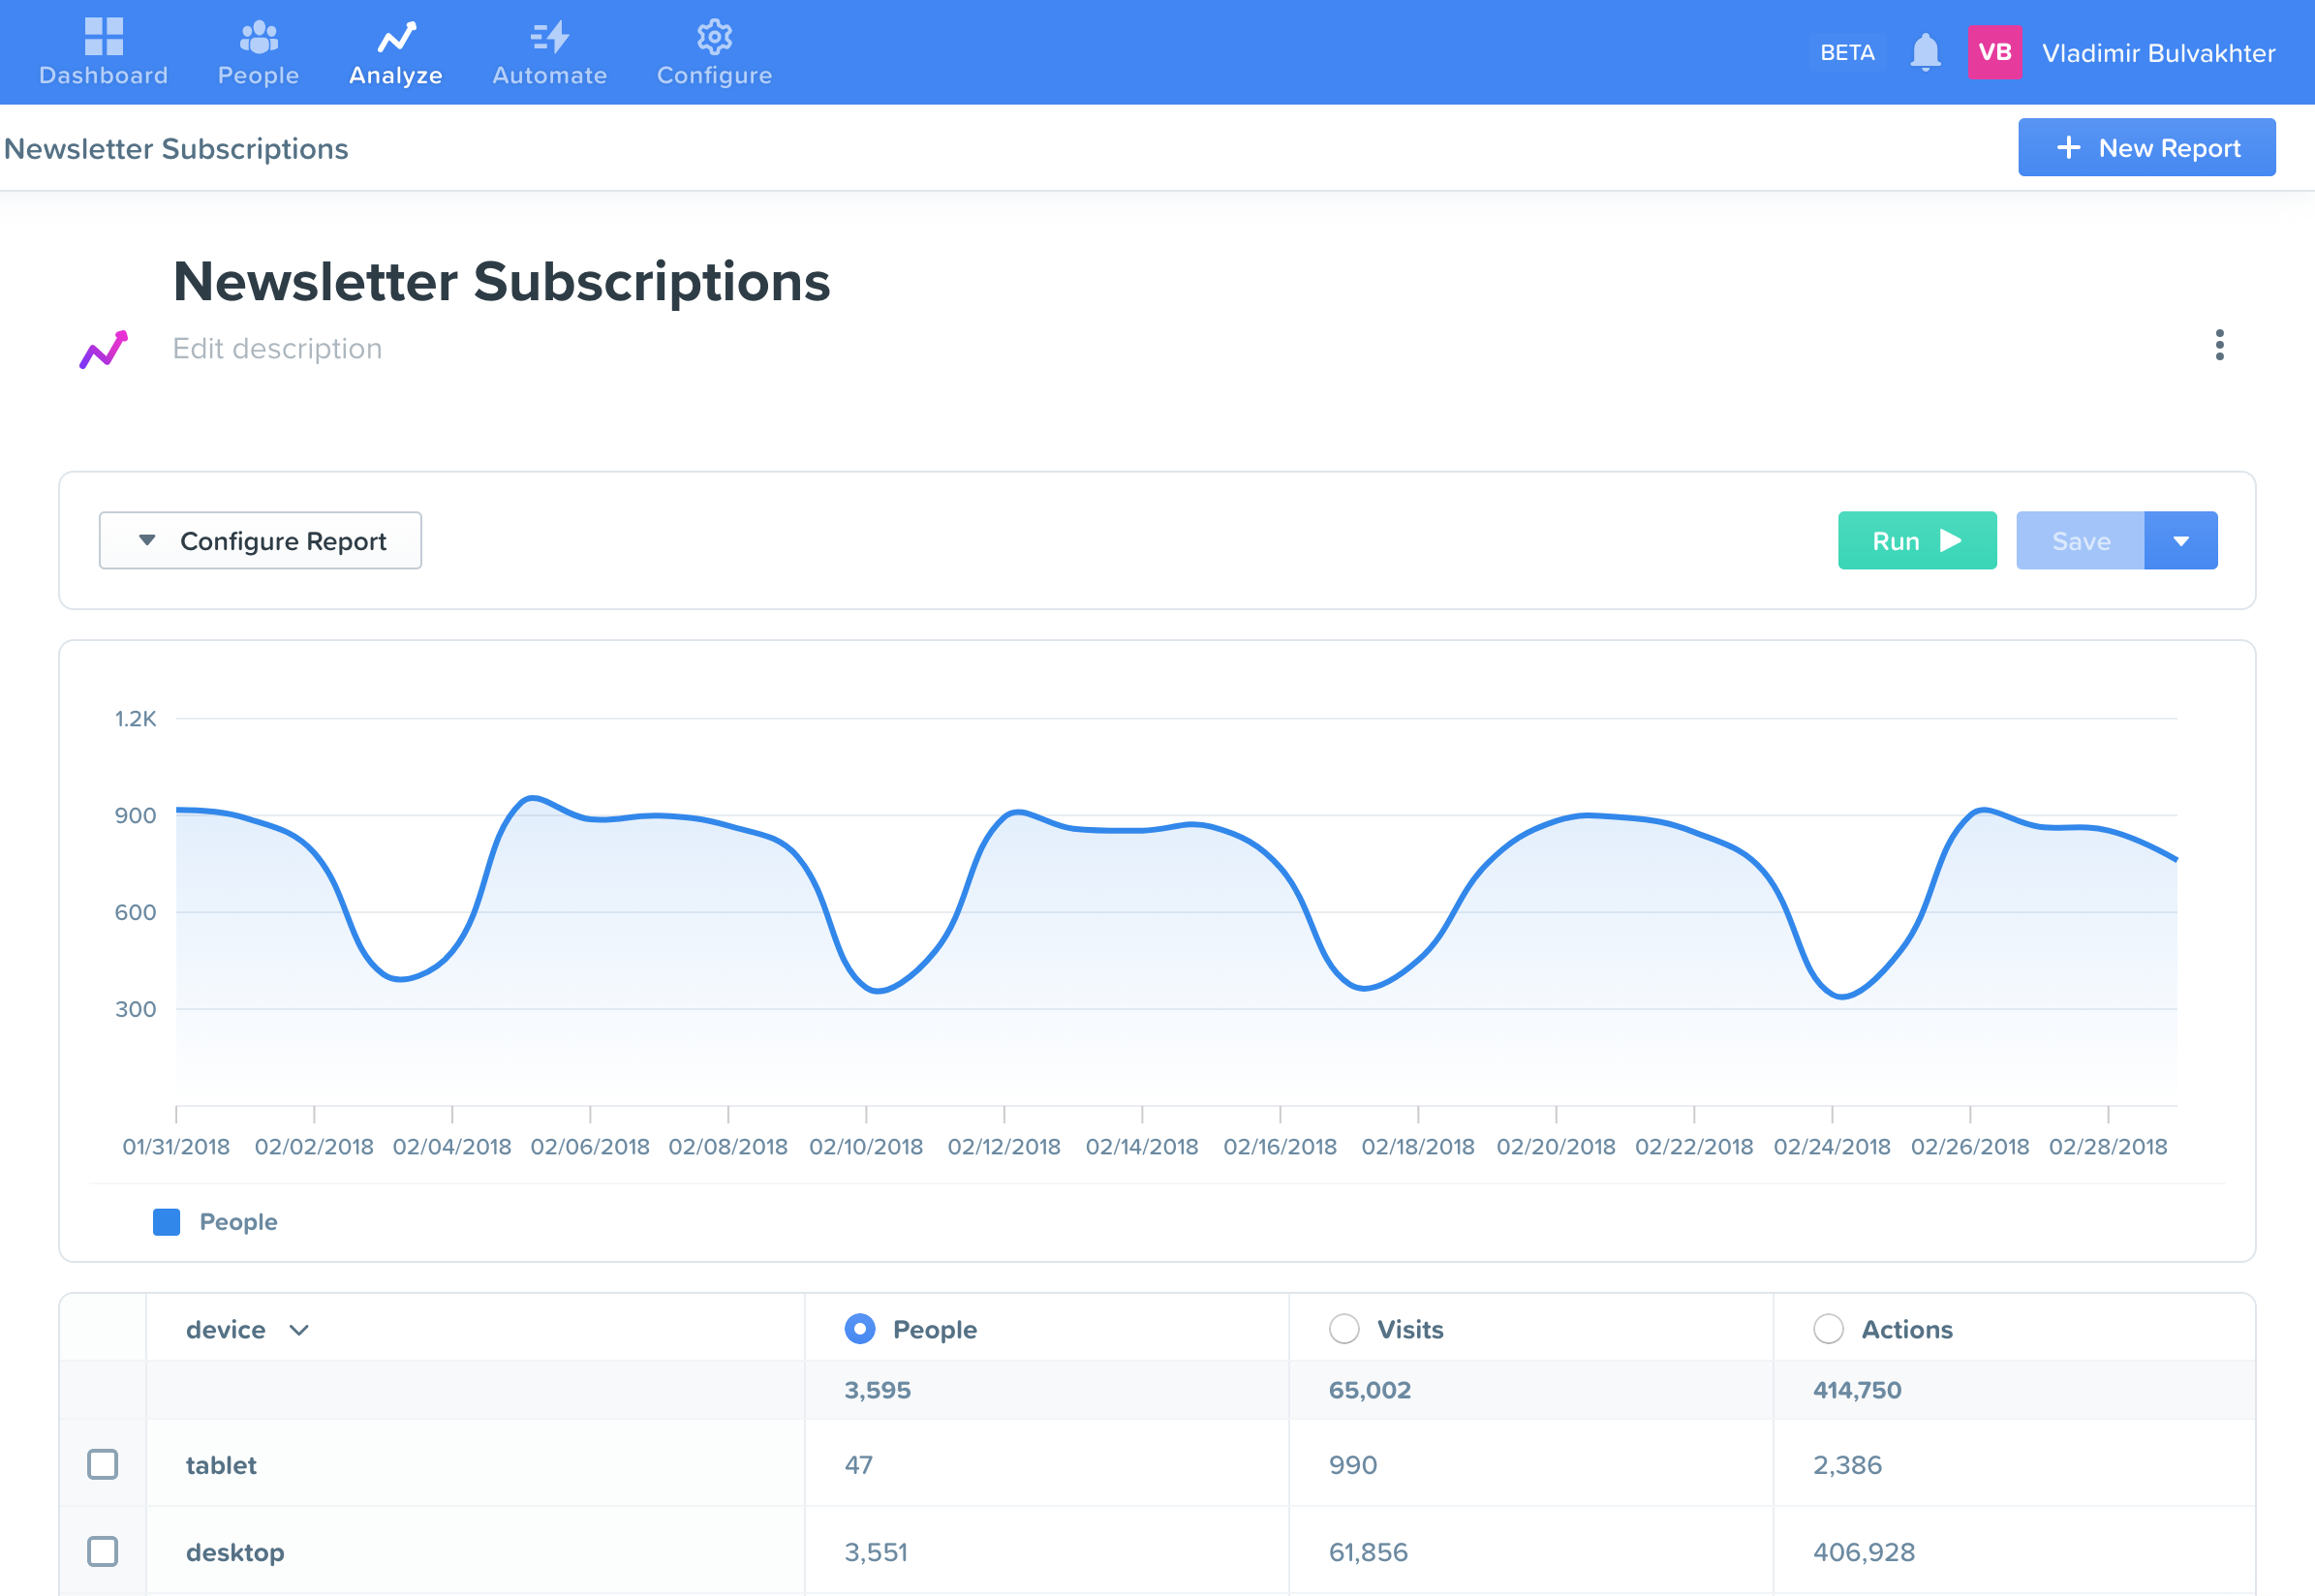
Task: Select the Actions radio button
Action: [x=1829, y=1329]
